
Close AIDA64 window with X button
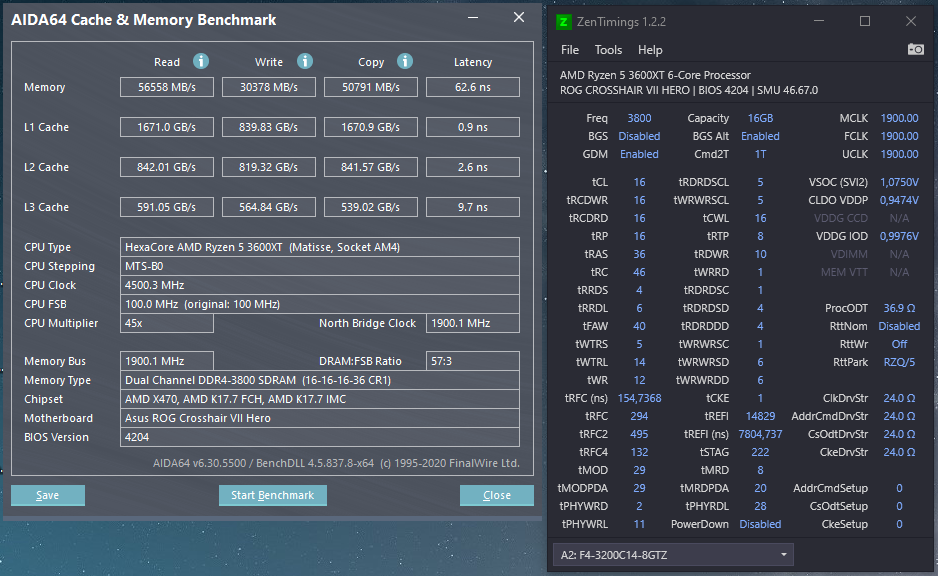click(519, 18)
